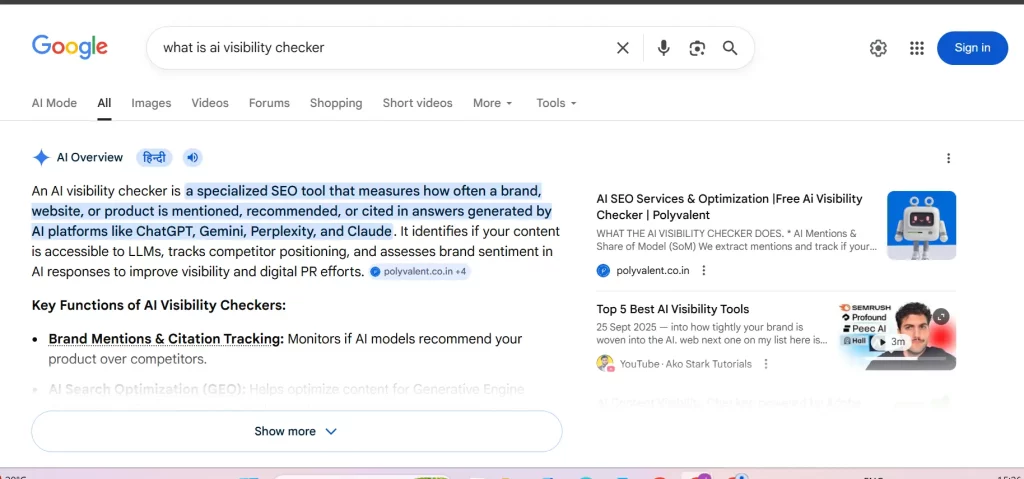The height and width of the screenshot is (479, 1024).
Task: Open options menu beside Ako Stark Tutorials
Action: (x=766, y=364)
